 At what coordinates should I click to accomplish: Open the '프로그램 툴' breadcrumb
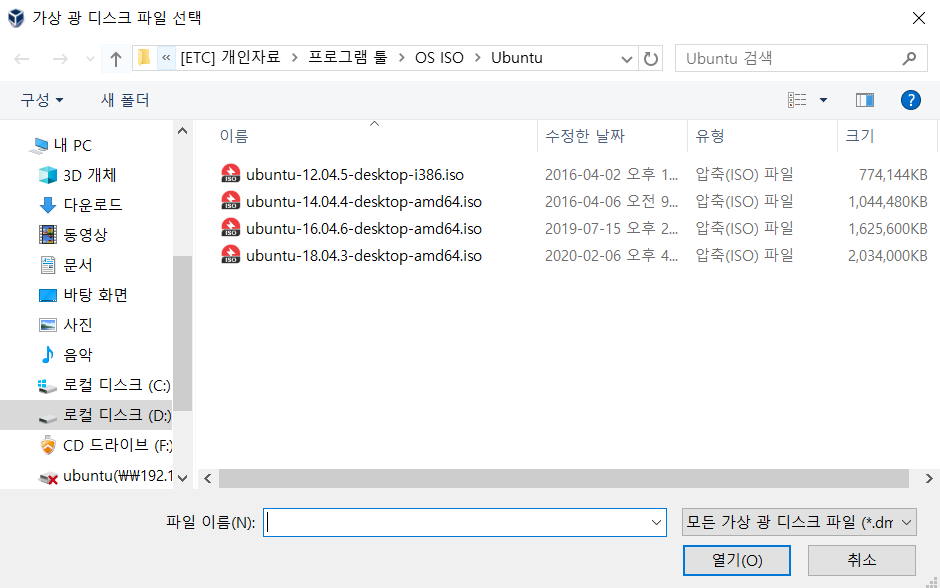[x=348, y=58]
